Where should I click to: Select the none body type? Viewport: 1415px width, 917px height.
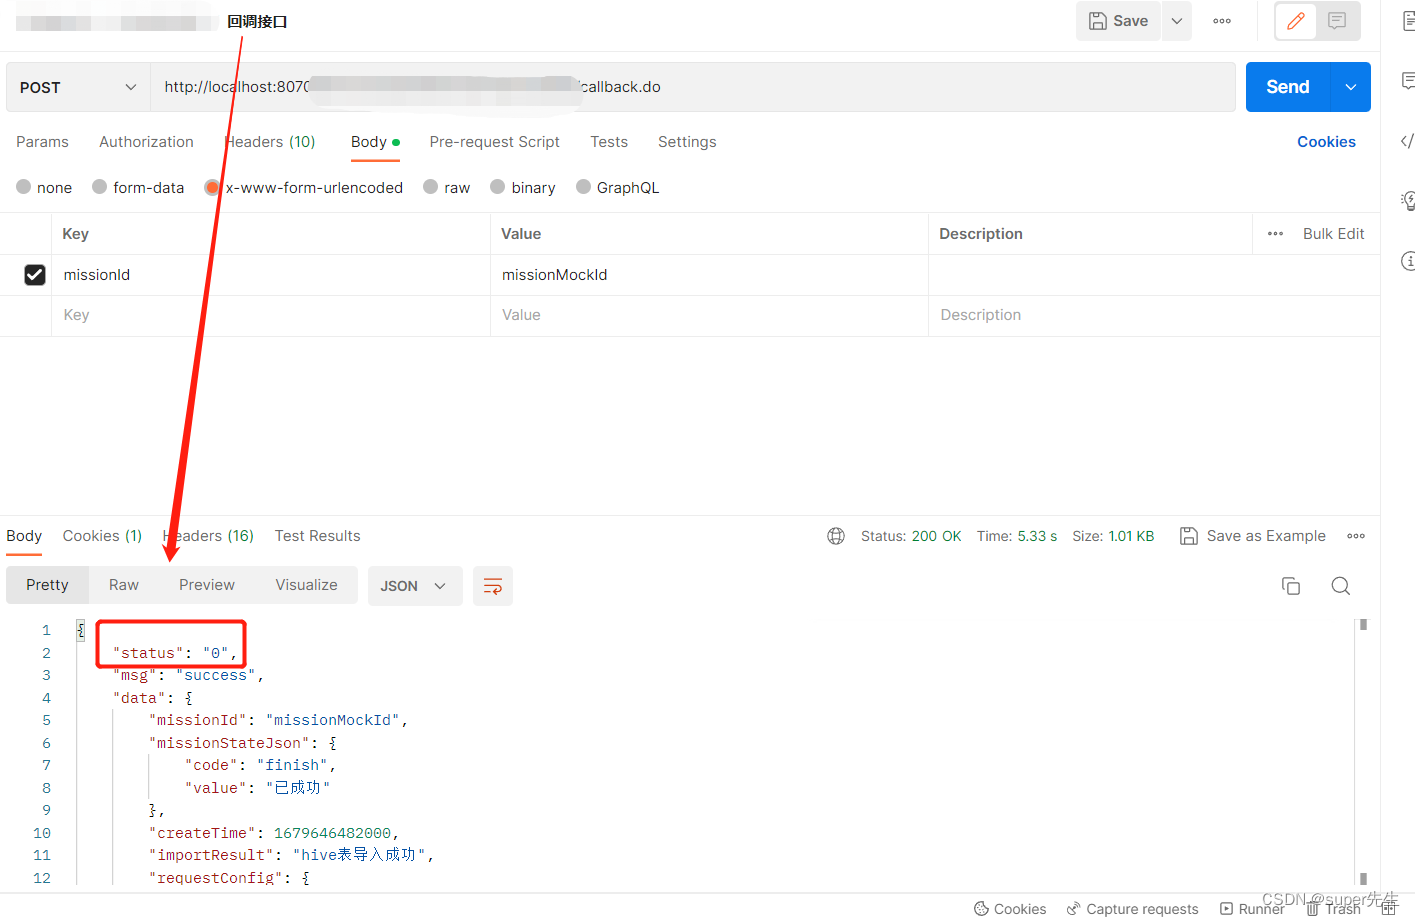tap(44, 187)
